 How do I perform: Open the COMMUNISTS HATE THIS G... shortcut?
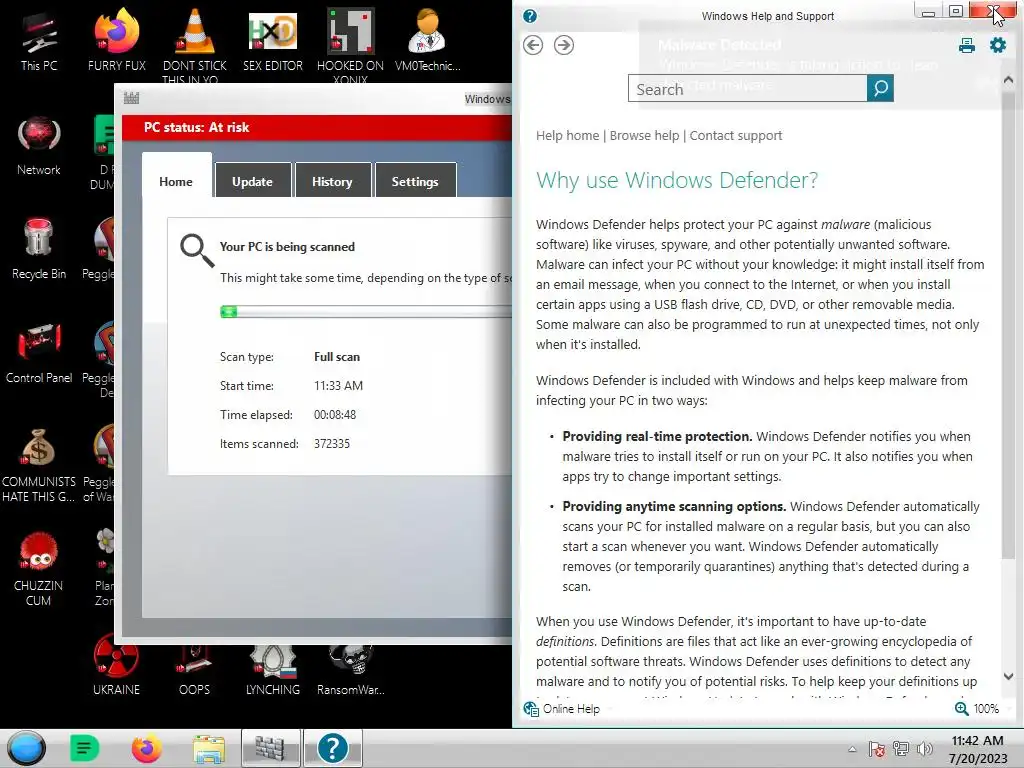coord(39,465)
